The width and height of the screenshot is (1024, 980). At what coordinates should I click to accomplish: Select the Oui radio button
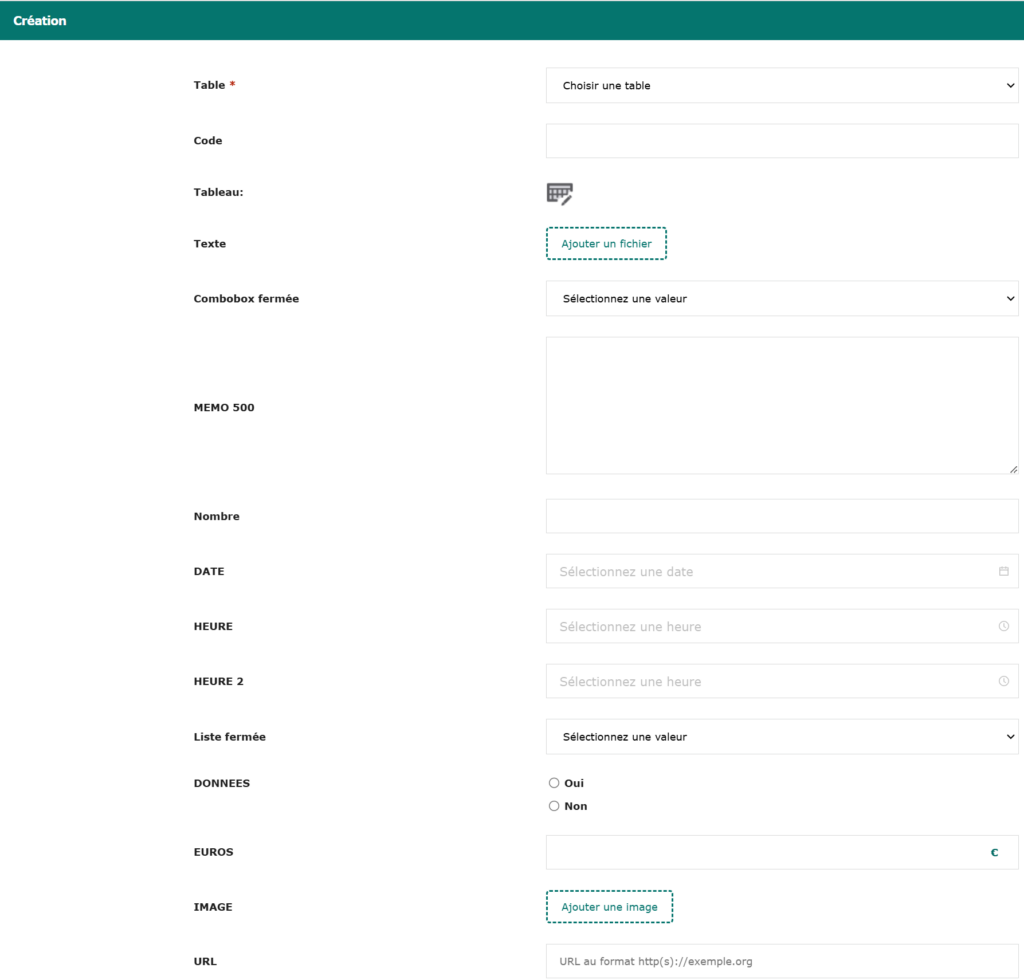[x=554, y=783]
